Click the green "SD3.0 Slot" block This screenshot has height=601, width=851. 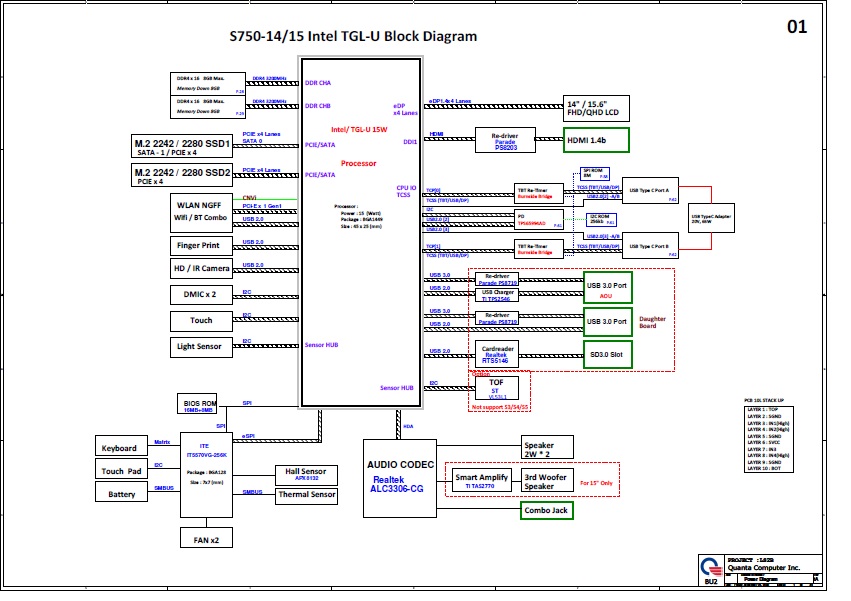pyautogui.click(x=607, y=355)
